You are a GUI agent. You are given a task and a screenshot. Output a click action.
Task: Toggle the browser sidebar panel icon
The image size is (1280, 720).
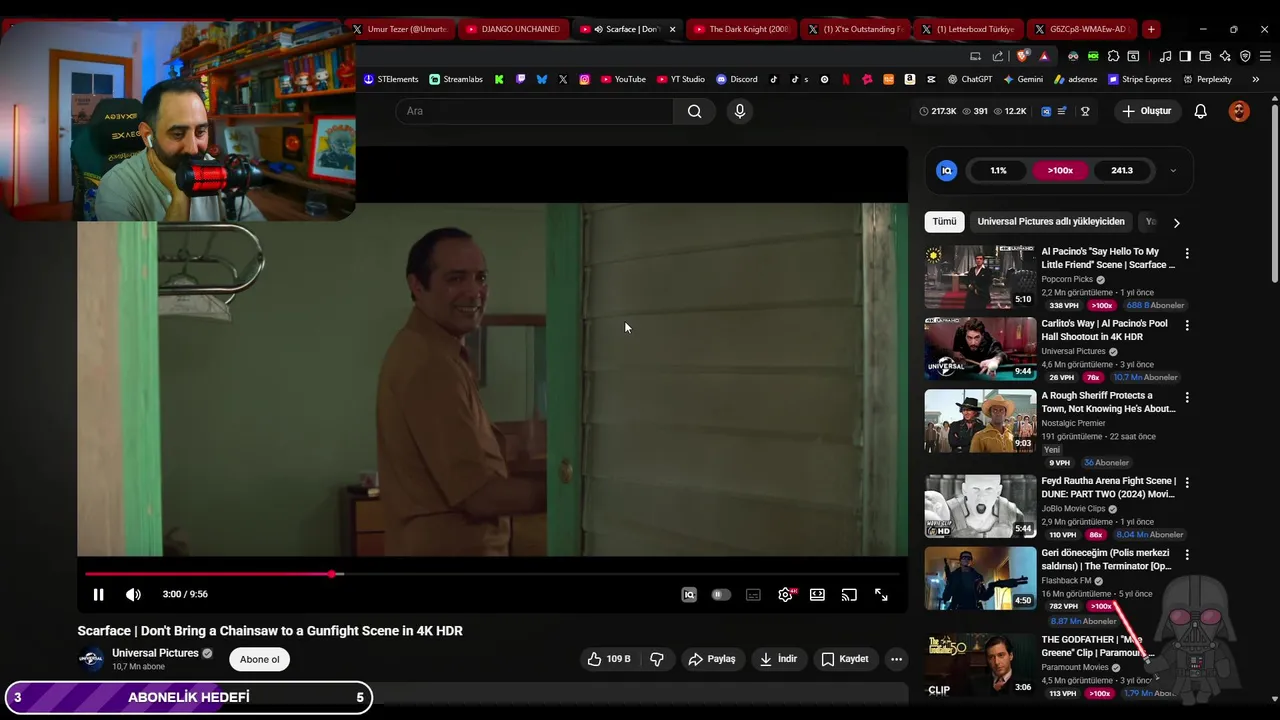tap(1185, 56)
